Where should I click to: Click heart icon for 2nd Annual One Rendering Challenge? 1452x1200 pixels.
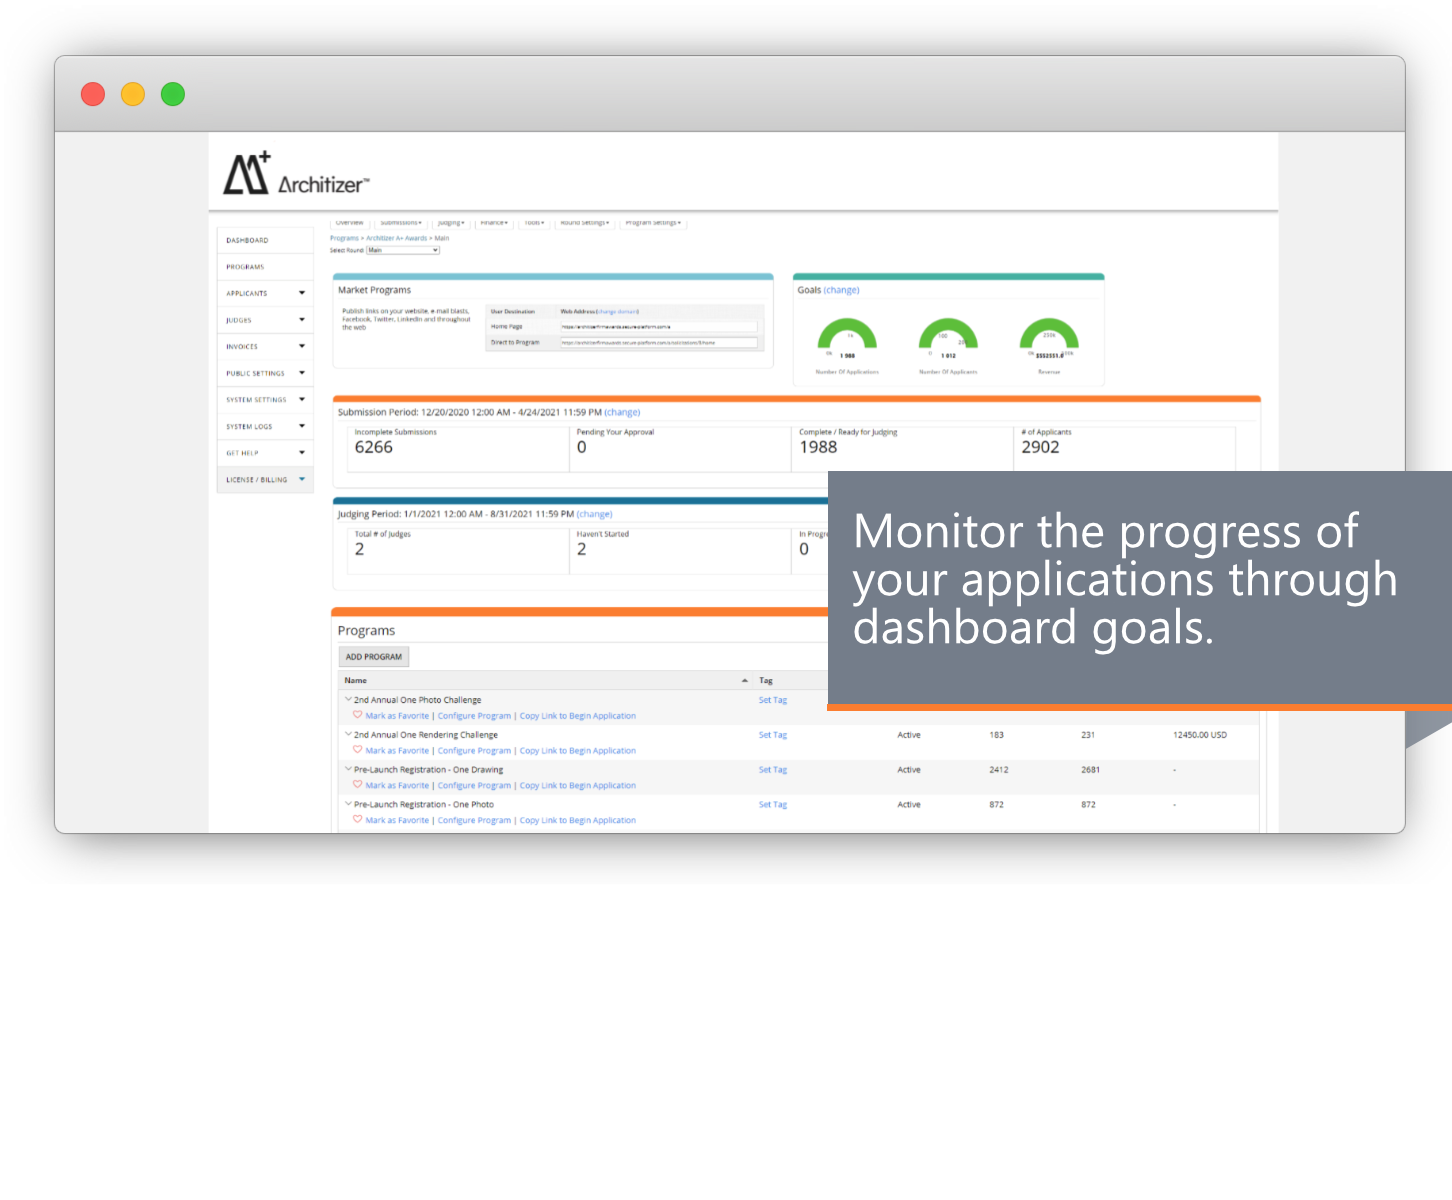(x=357, y=750)
